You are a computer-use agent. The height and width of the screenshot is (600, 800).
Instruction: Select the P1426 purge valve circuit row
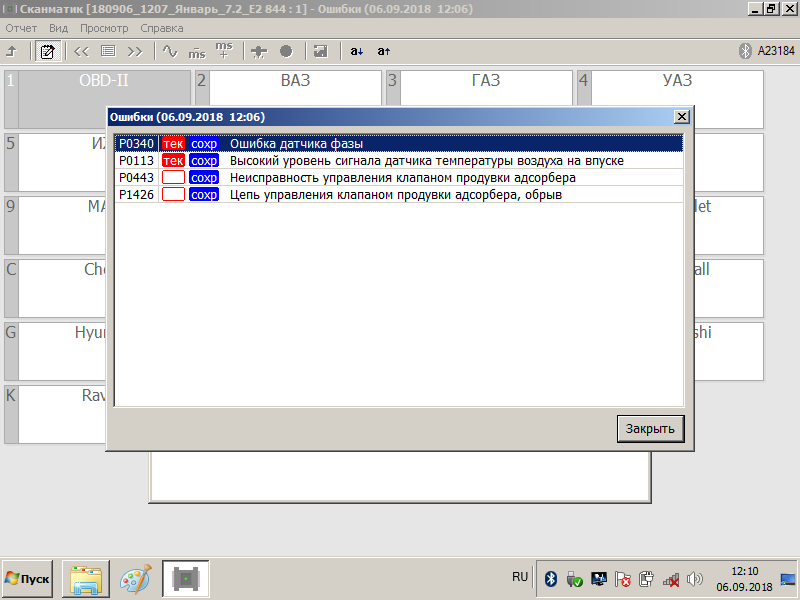coord(398,195)
